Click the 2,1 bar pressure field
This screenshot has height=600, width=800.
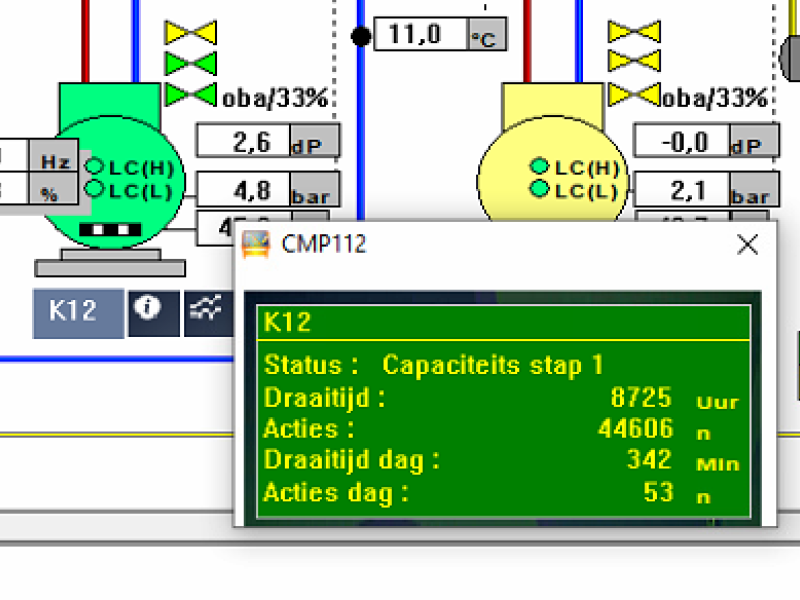click(x=682, y=188)
